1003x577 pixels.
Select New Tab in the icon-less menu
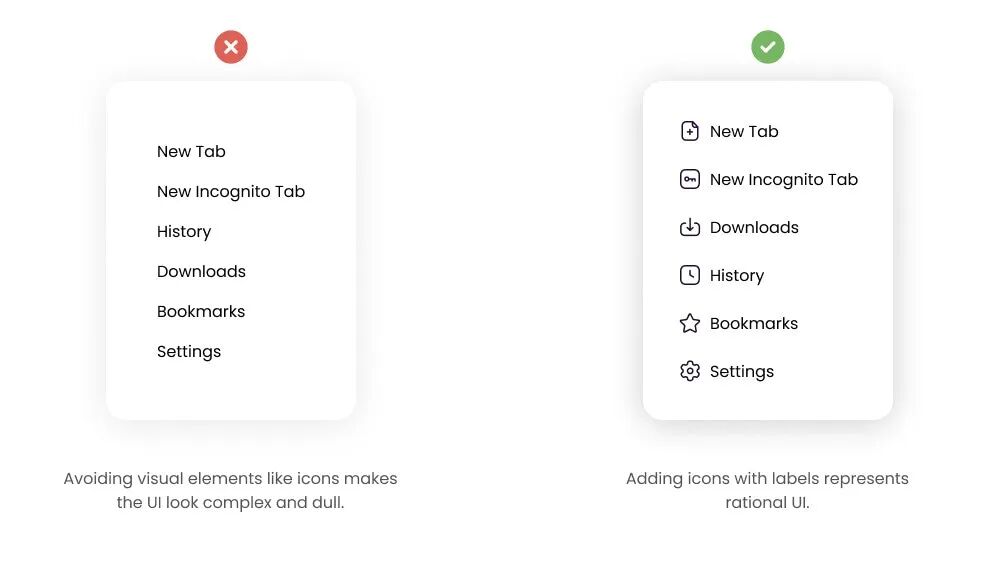click(x=191, y=151)
